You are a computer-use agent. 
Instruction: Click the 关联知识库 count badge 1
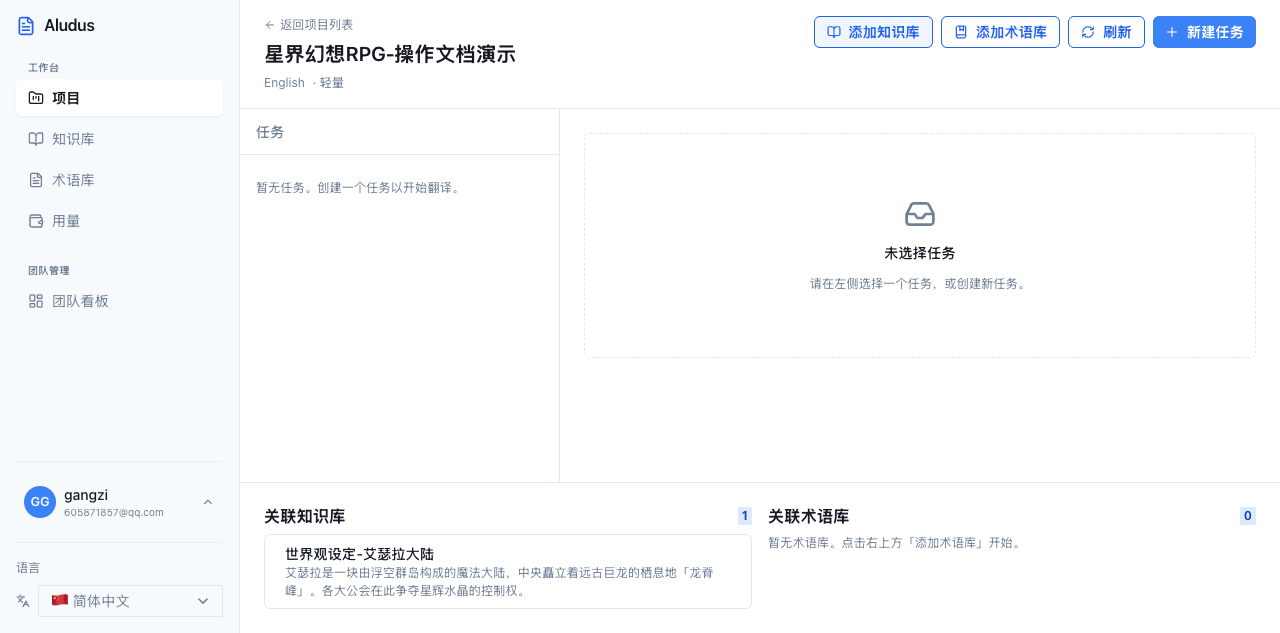pyautogui.click(x=745, y=516)
